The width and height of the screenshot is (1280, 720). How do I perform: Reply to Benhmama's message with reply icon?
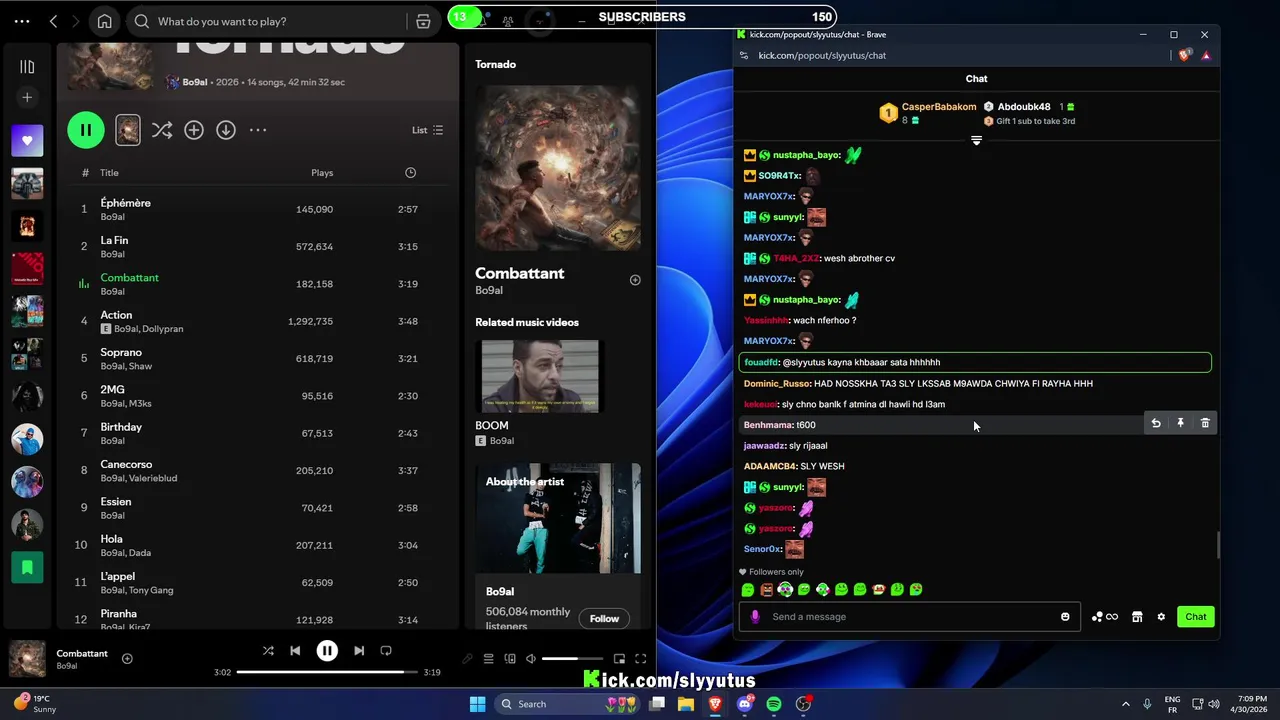pos(1156,424)
